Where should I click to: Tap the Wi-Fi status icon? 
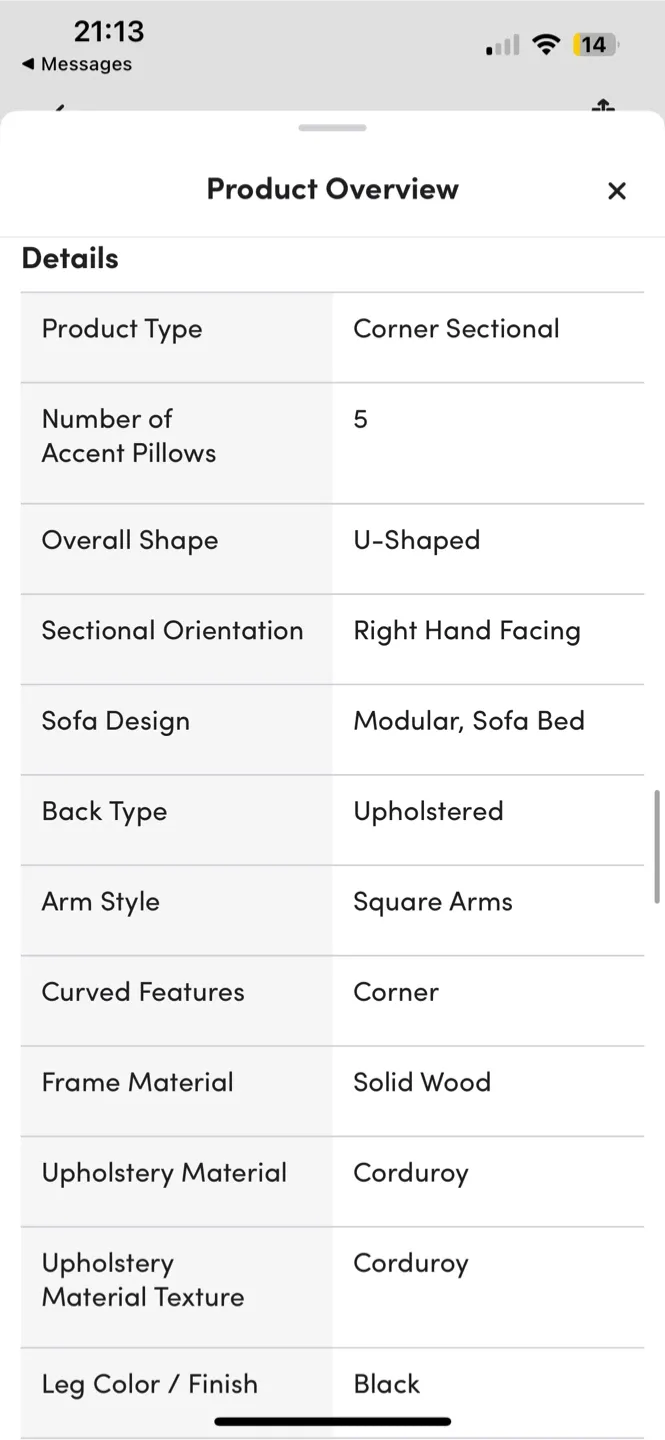click(545, 44)
